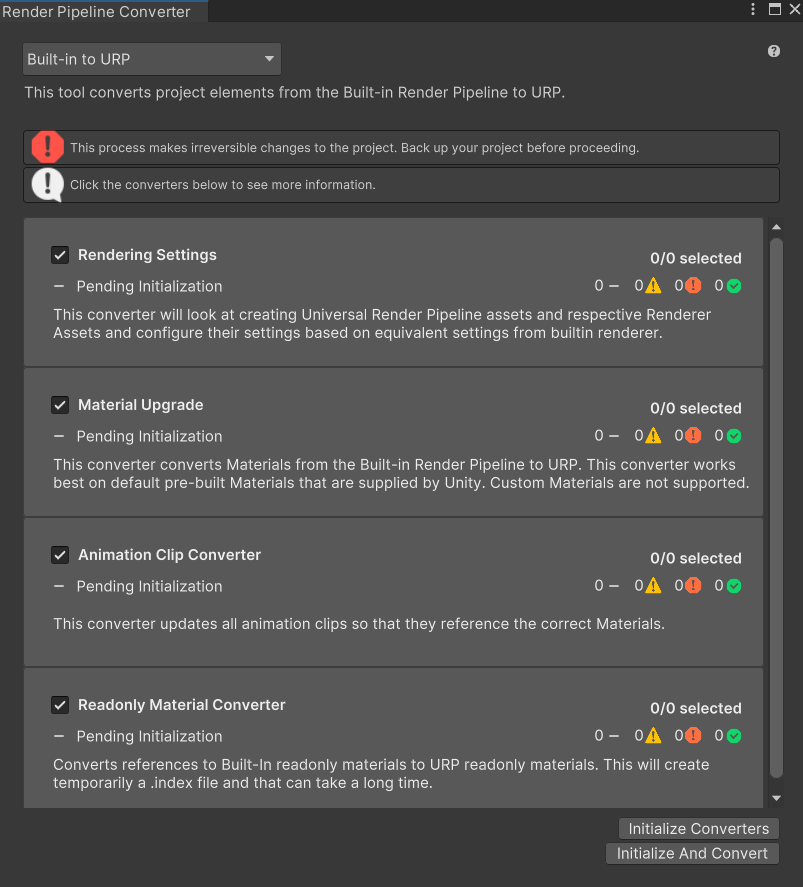Click the red irreversible-changes warning icon

48,147
